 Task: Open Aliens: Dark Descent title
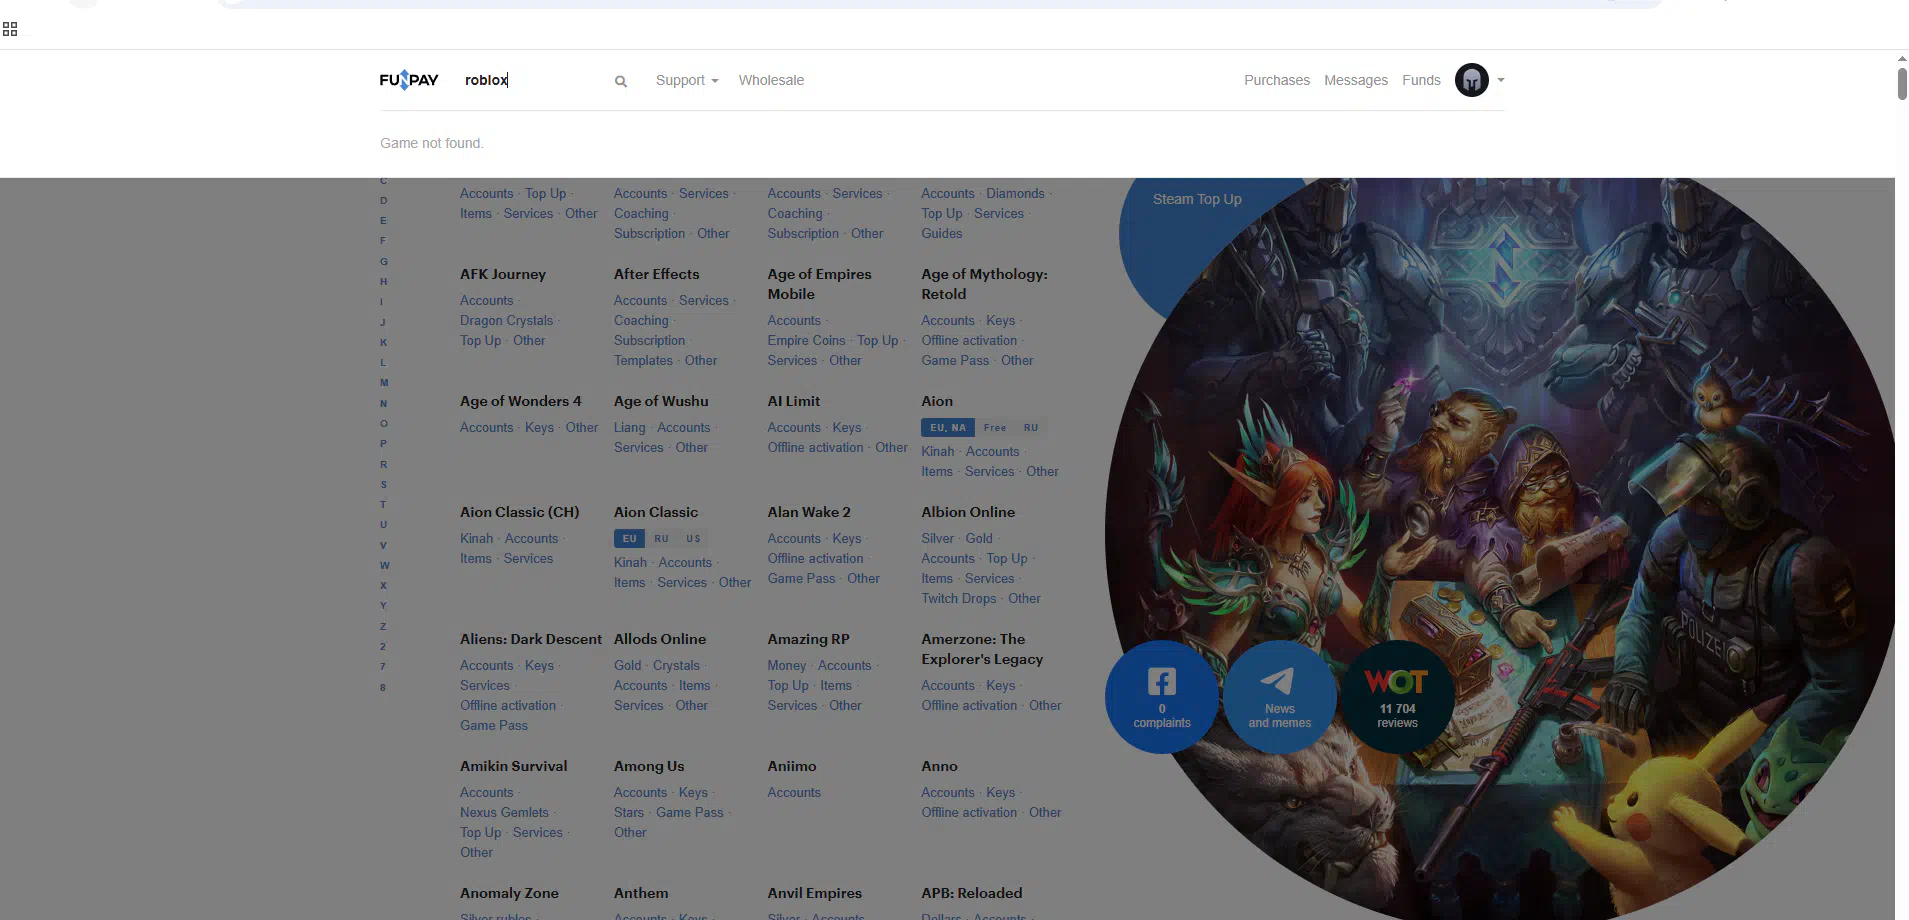point(531,639)
